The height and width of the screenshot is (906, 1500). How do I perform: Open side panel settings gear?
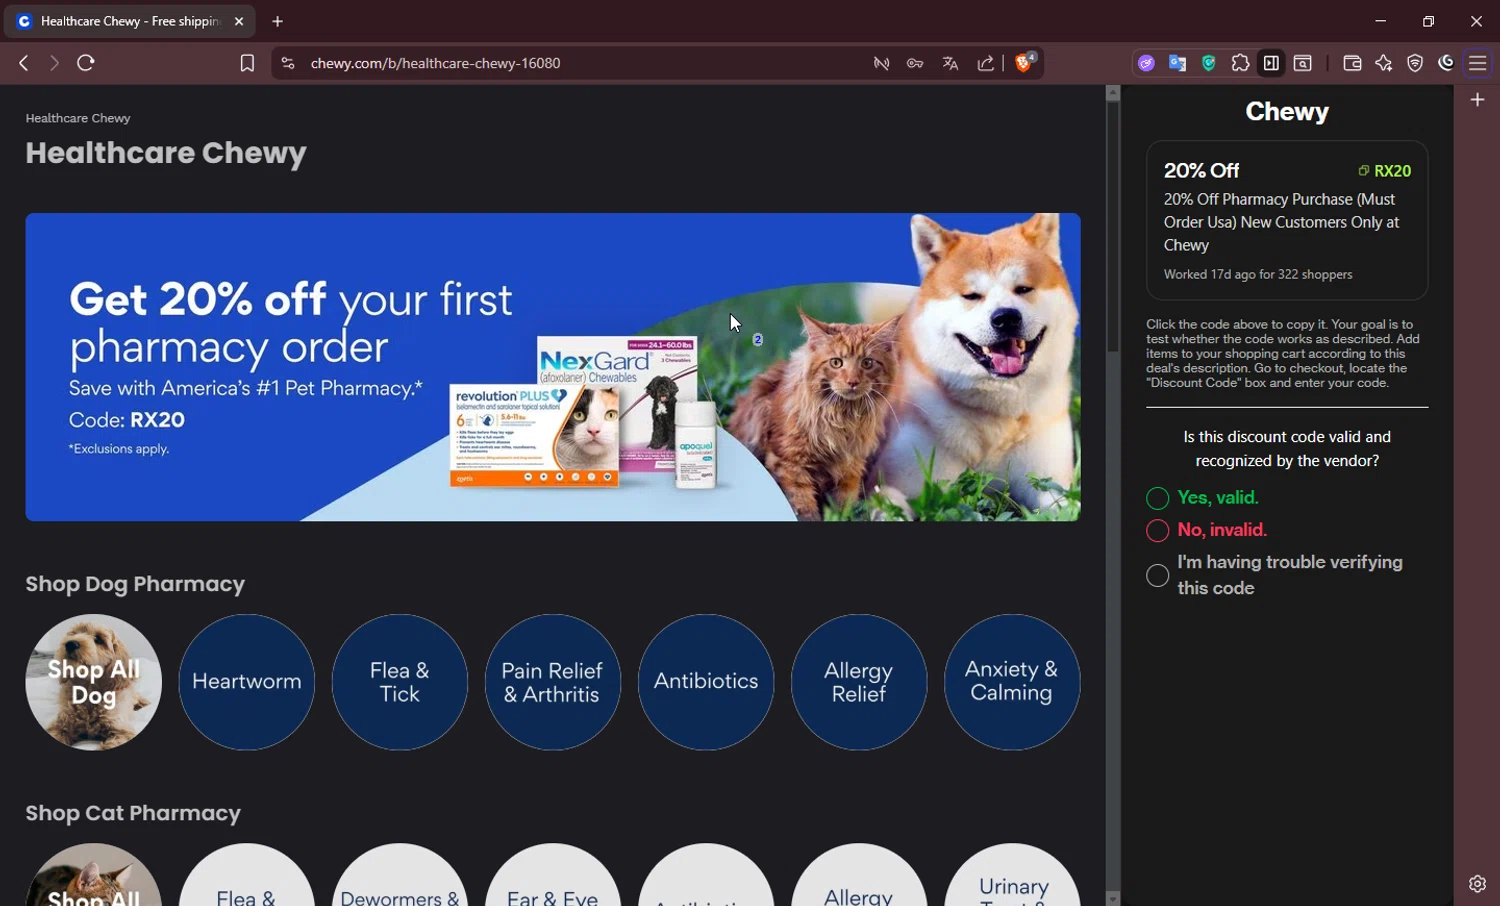coord(1477,884)
